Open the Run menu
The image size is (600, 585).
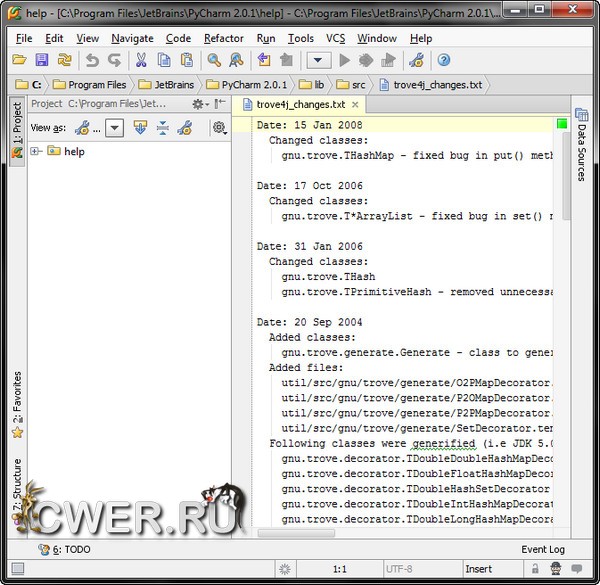[266, 38]
